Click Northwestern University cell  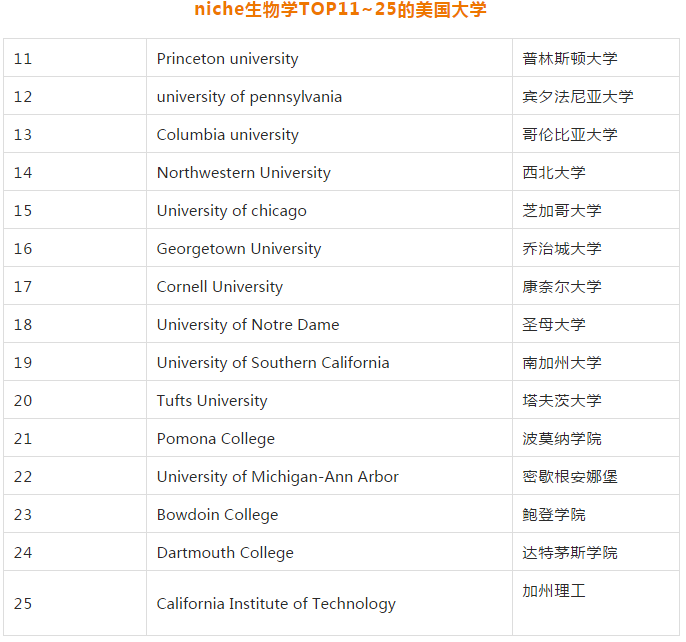coord(329,172)
